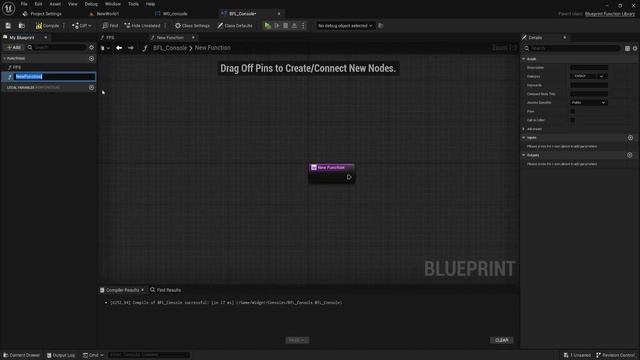Open the File menu

[x=24, y=4]
